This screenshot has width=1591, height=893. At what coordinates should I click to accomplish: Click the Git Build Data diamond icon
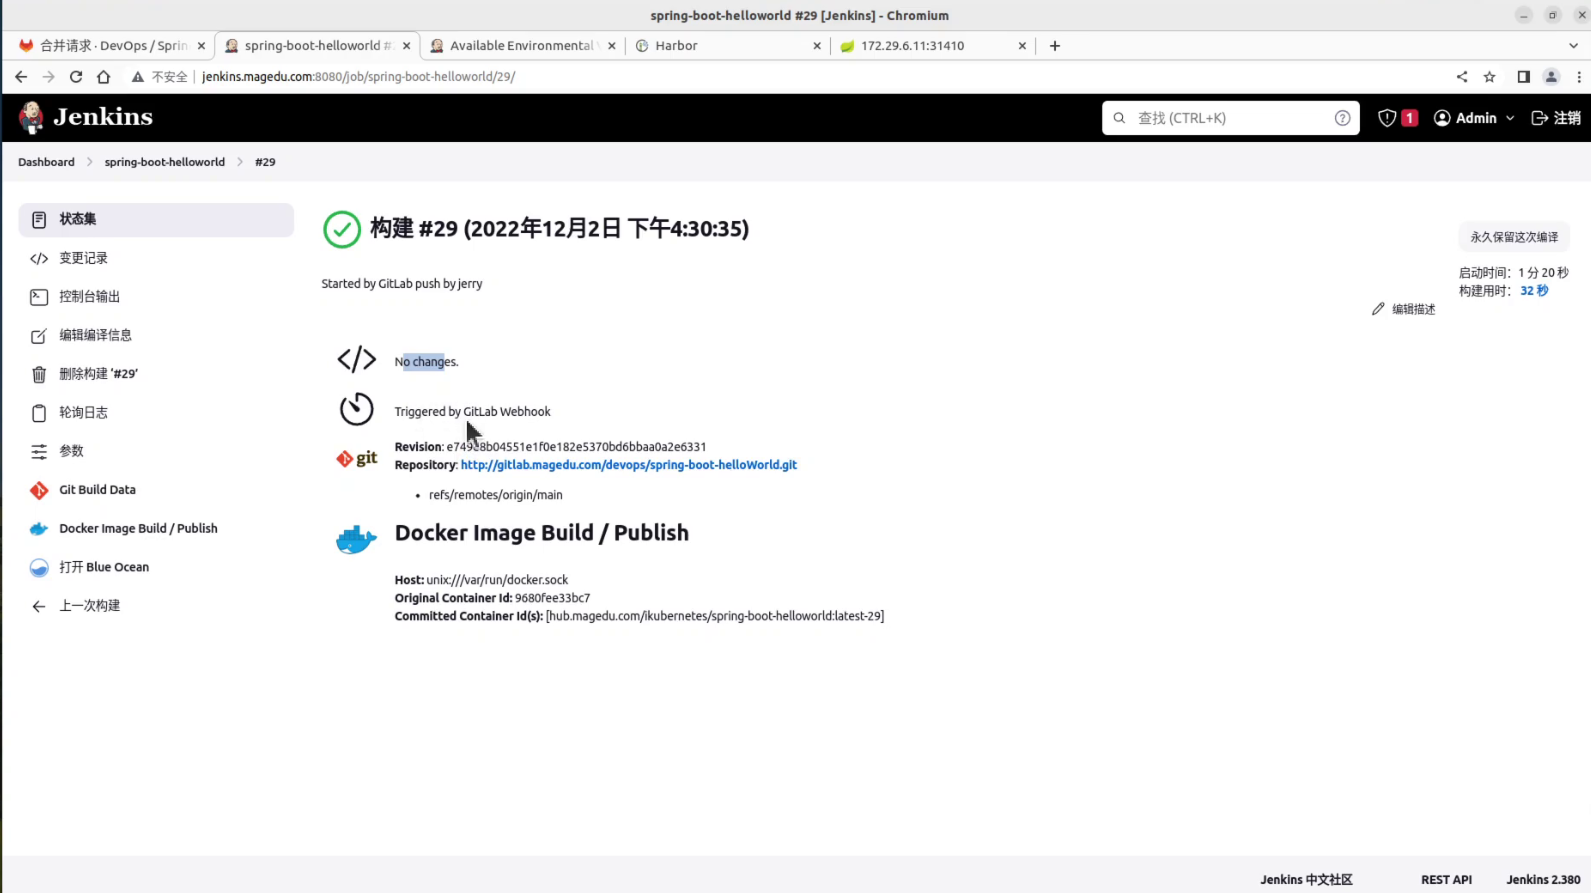click(39, 490)
